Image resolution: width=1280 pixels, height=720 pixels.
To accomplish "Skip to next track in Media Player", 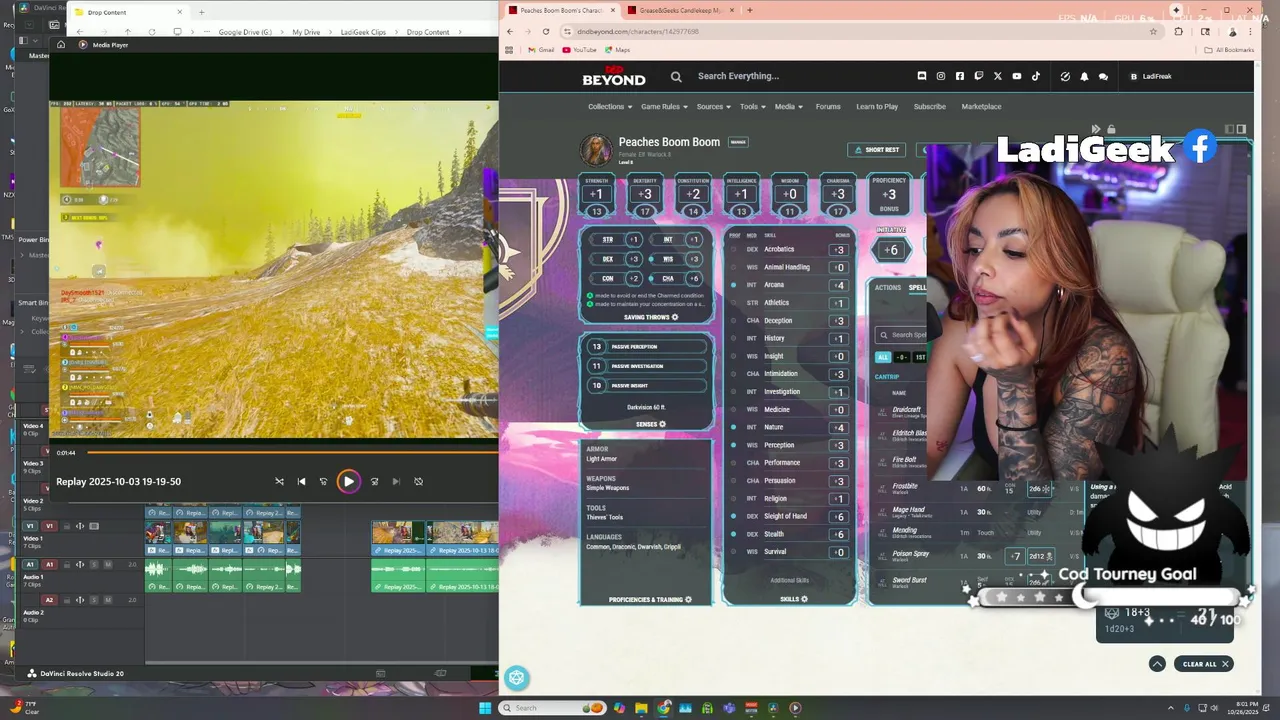I will pos(396,481).
